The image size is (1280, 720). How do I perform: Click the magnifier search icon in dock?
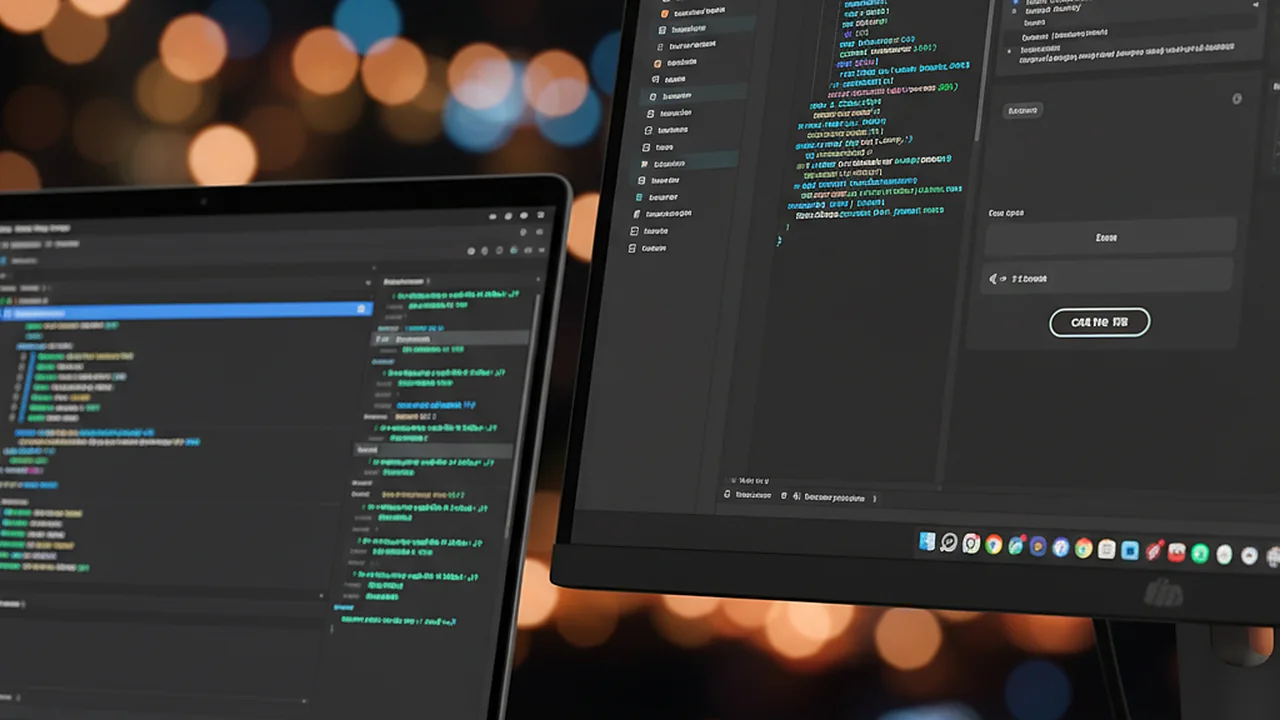[x=949, y=543]
